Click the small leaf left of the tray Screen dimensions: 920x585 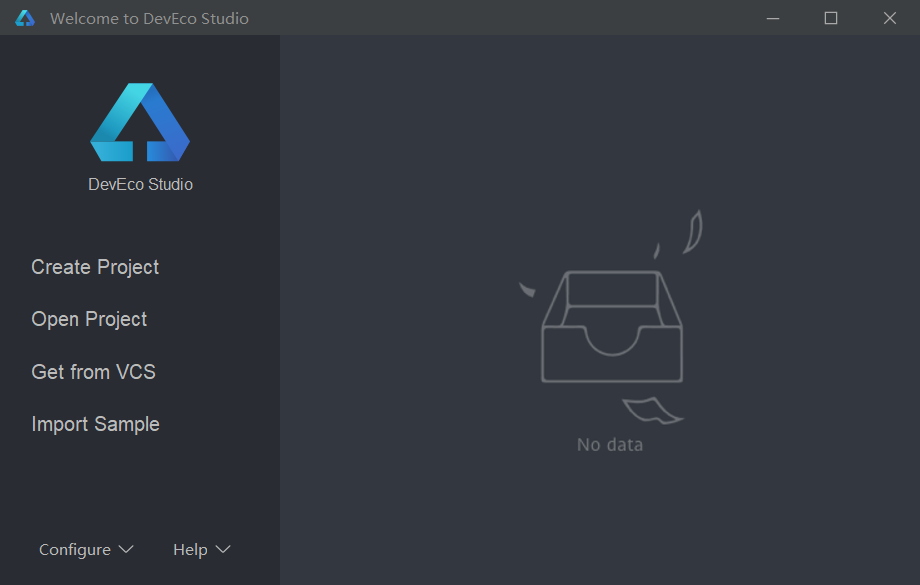pos(526,290)
